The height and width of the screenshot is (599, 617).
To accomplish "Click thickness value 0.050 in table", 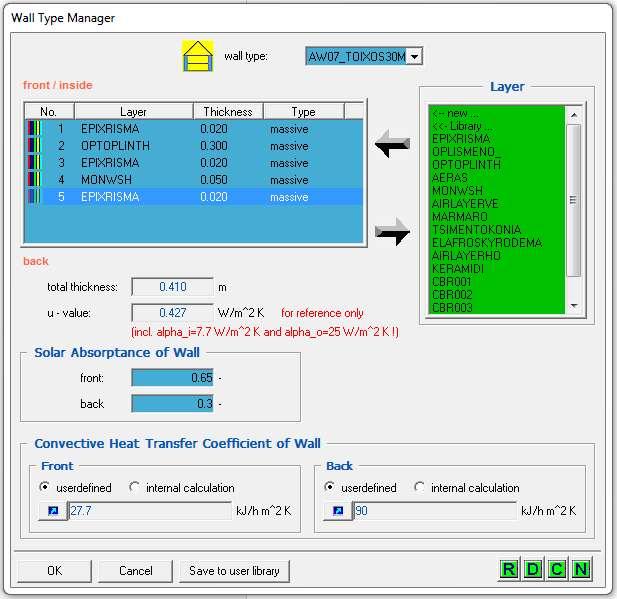I will (x=214, y=179).
